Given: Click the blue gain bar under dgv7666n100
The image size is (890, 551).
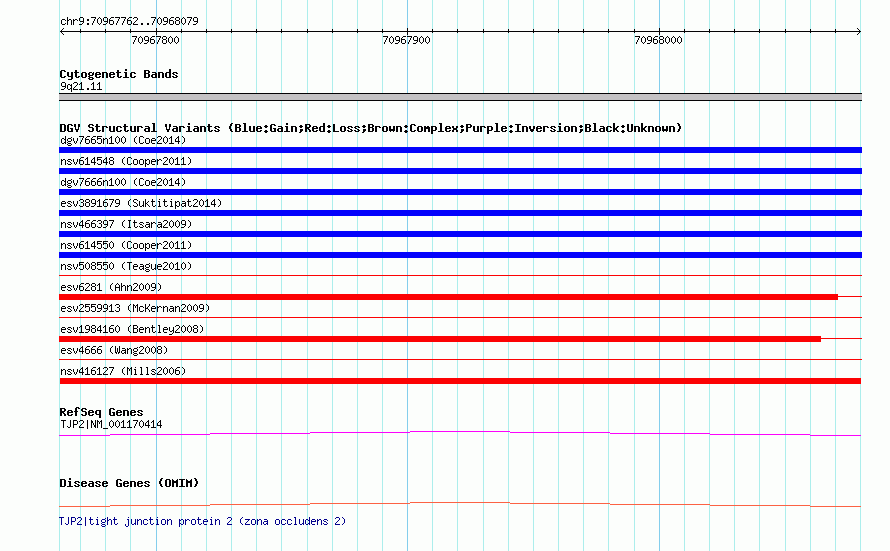Looking at the screenshot, I should click(x=460, y=192).
